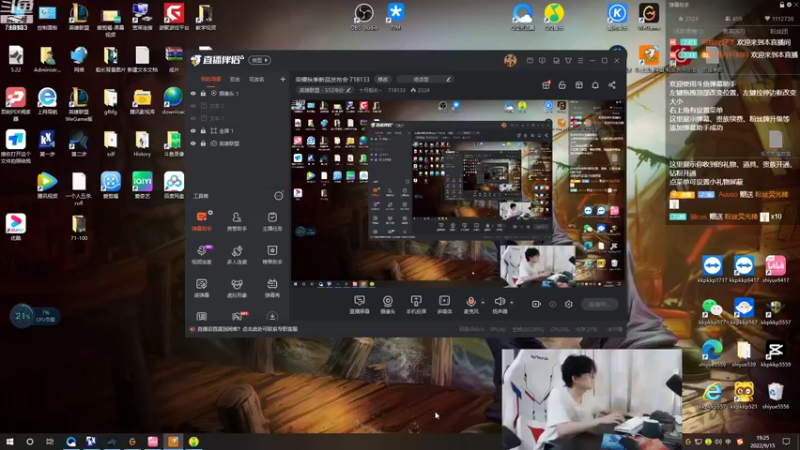Image resolution: width=800 pixels, height=450 pixels.
Task: Open the 弹幕秀 danmaku show tool
Action: tap(272, 288)
